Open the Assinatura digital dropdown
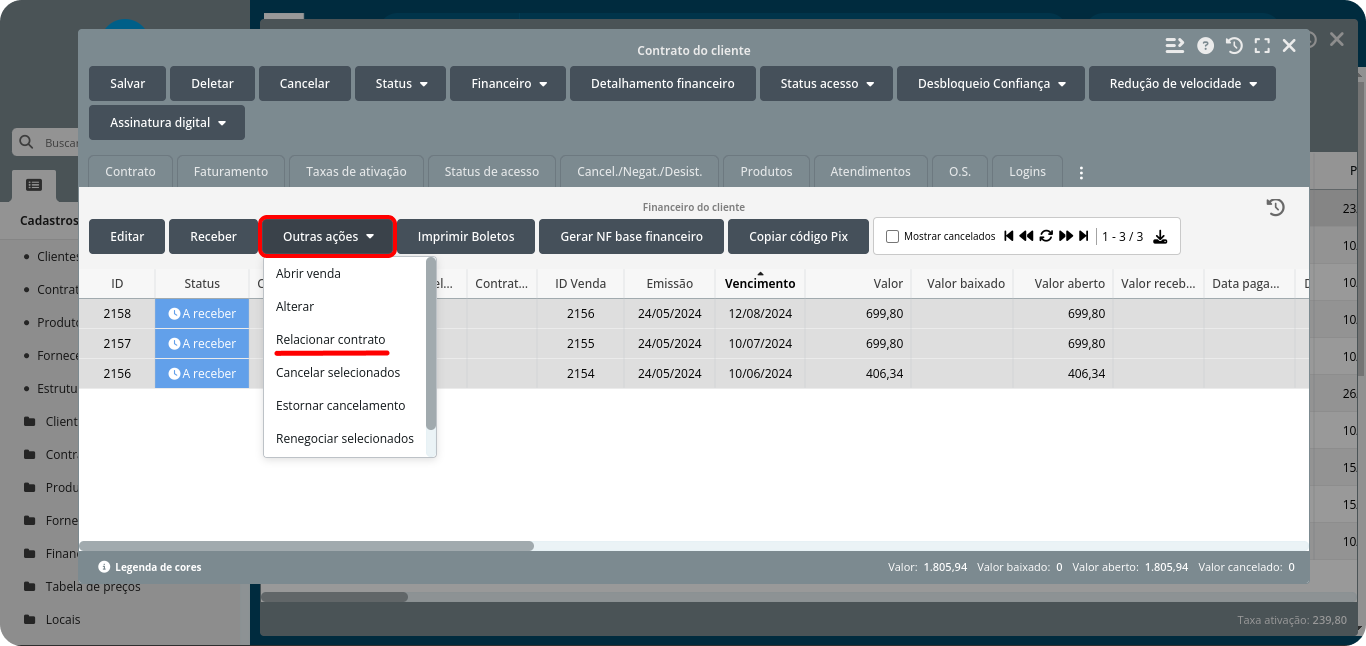1366x646 pixels. point(167,123)
